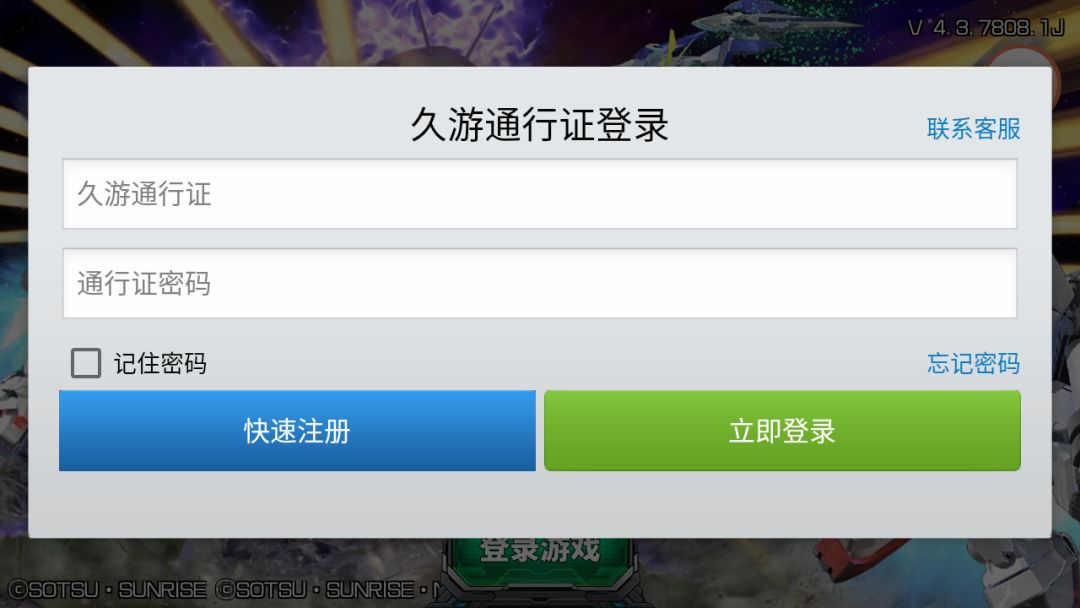Tap the green 立即登录 button

(x=782, y=431)
